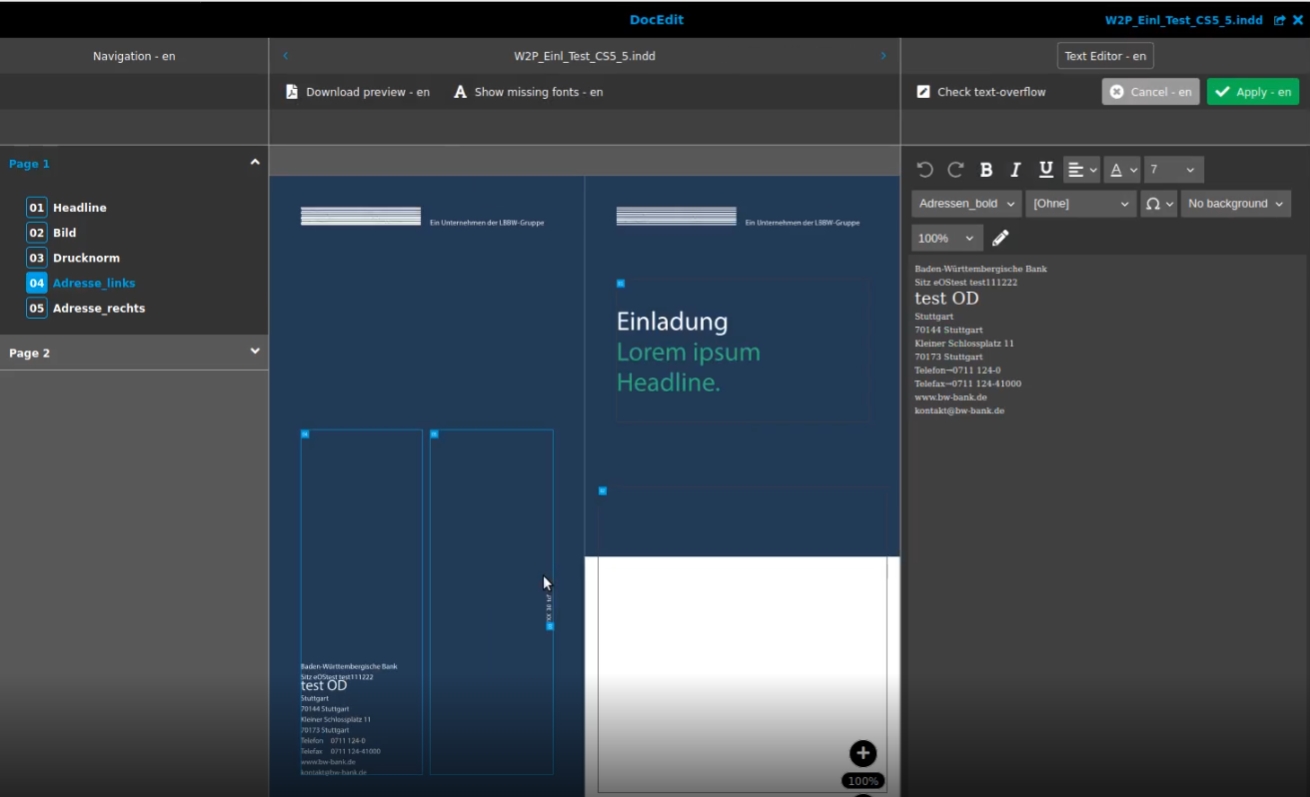This screenshot has height=797, width=1310.
Task: Click the black plus zoom-in button
Action: coord(863,754)
